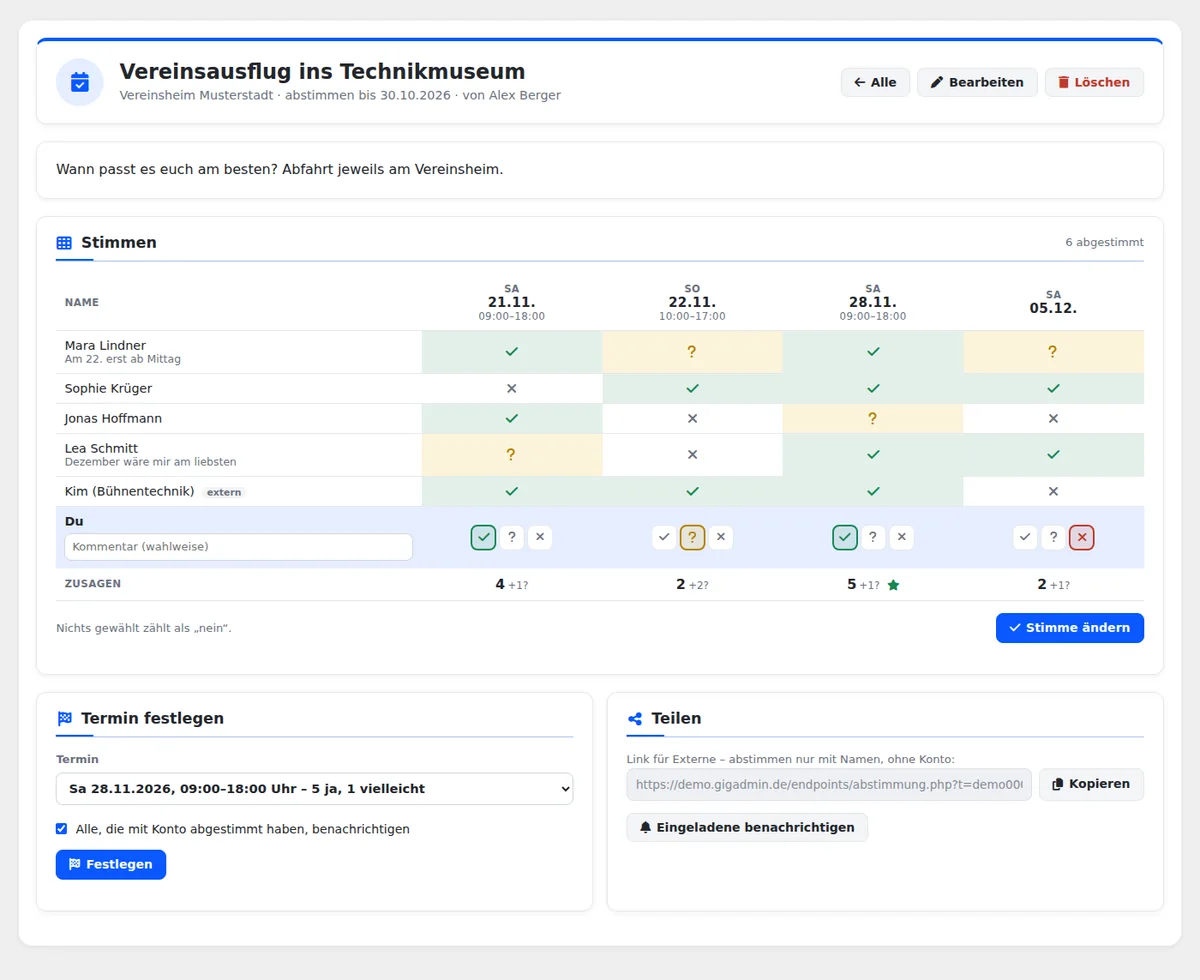Click the grid icon next to Stimmen
Screen dimensions: 1200x980
coord(64,243)
